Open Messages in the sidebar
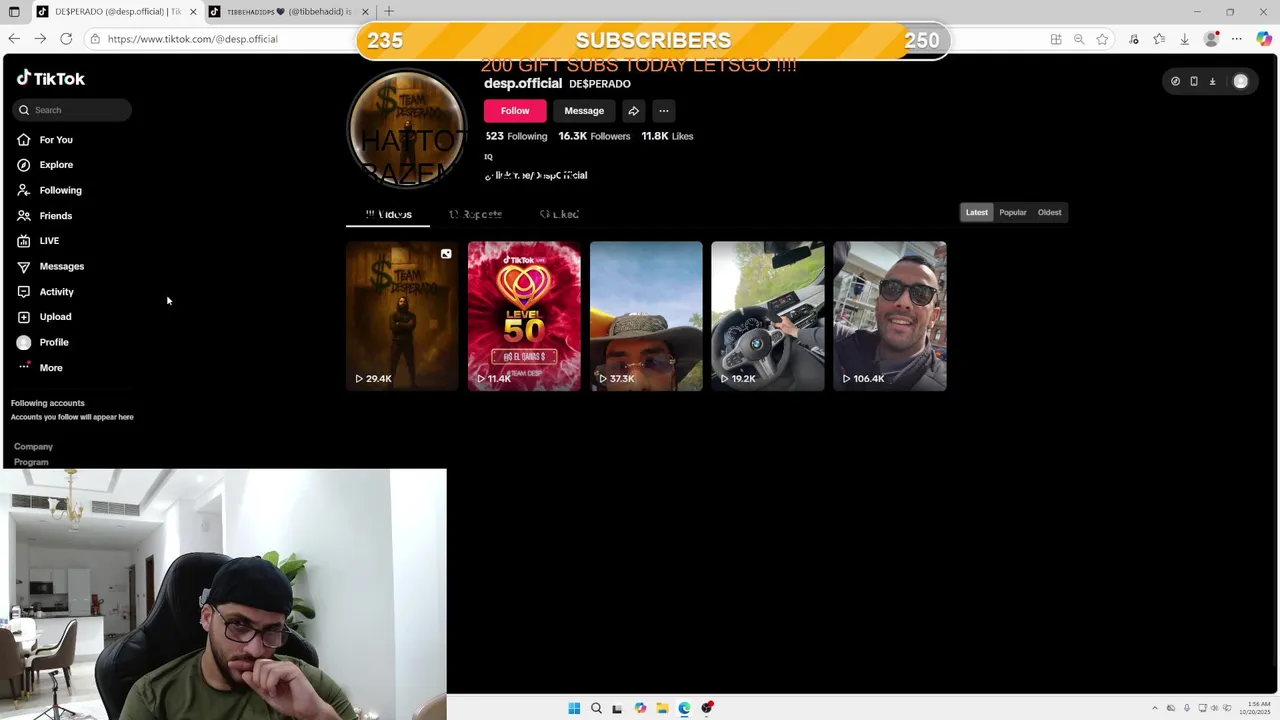Viewport: 1280px width, 720px height. tap(61, 266)
